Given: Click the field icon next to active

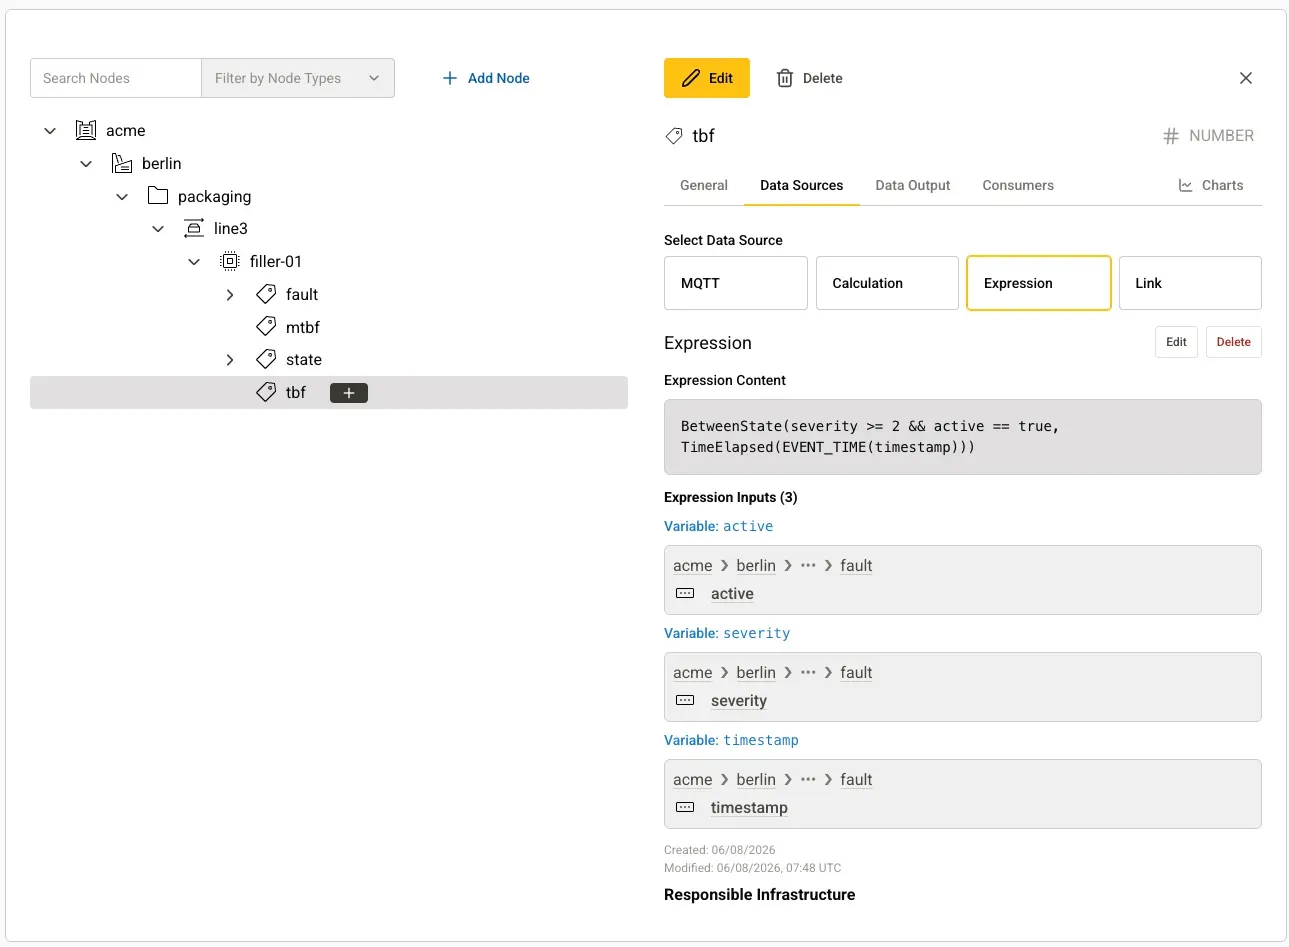Looking at the screenshot, I should (x=685, y=593).
